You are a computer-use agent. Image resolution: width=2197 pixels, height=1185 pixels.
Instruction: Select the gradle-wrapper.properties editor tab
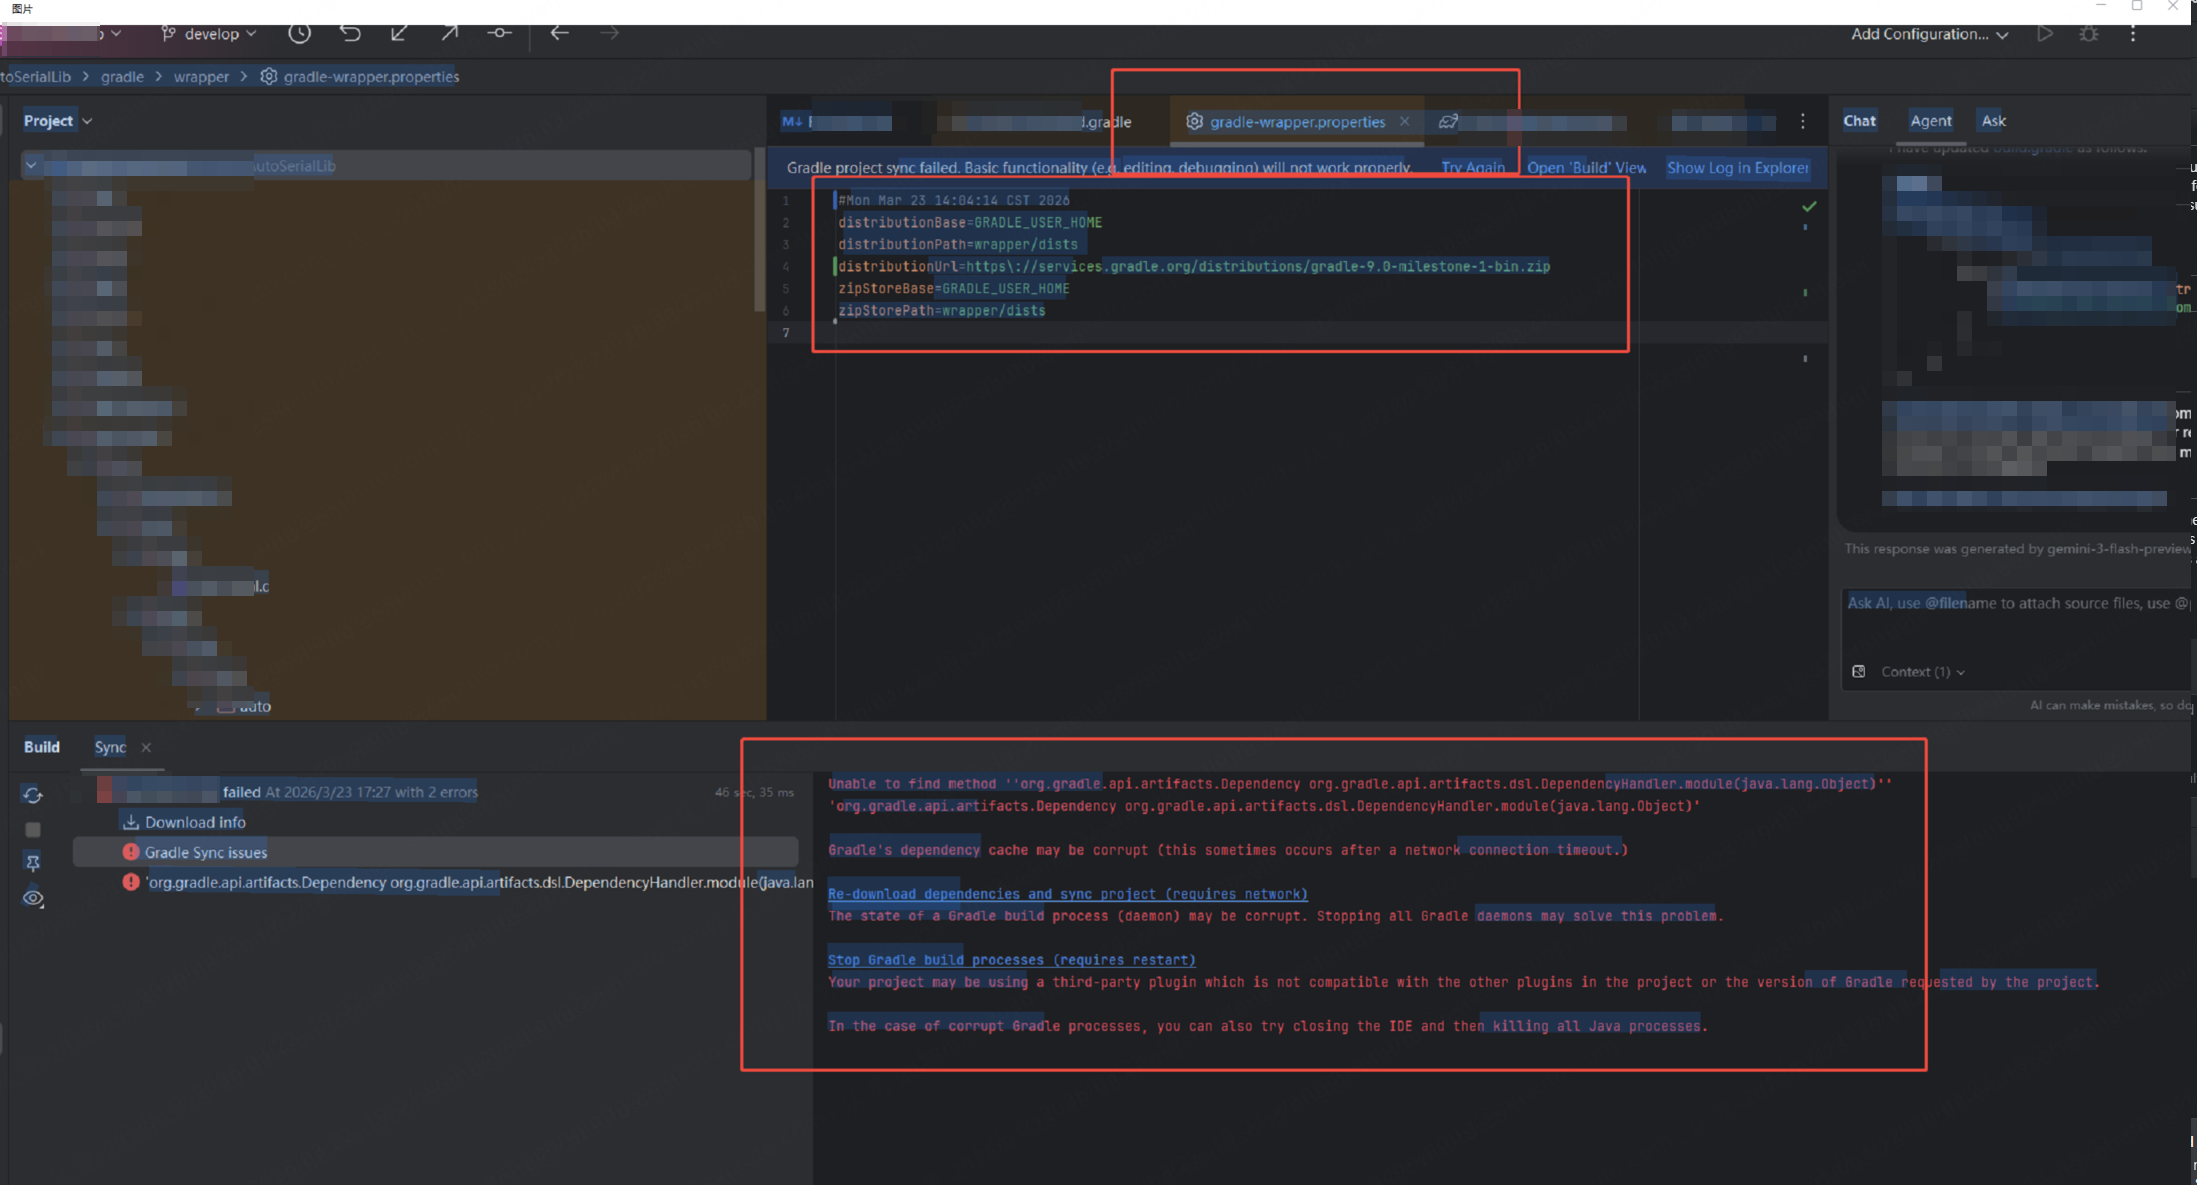pyautogui.click(x=1296, y=122)
